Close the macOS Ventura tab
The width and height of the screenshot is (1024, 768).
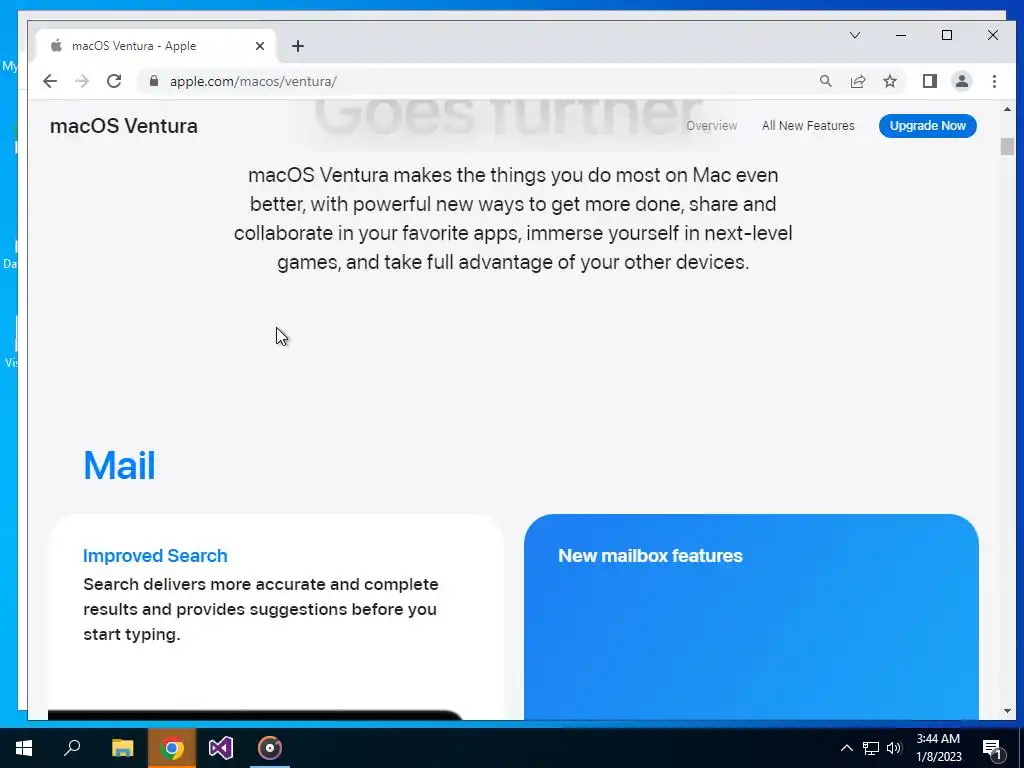pyautogui.click(x=260, y=46)
